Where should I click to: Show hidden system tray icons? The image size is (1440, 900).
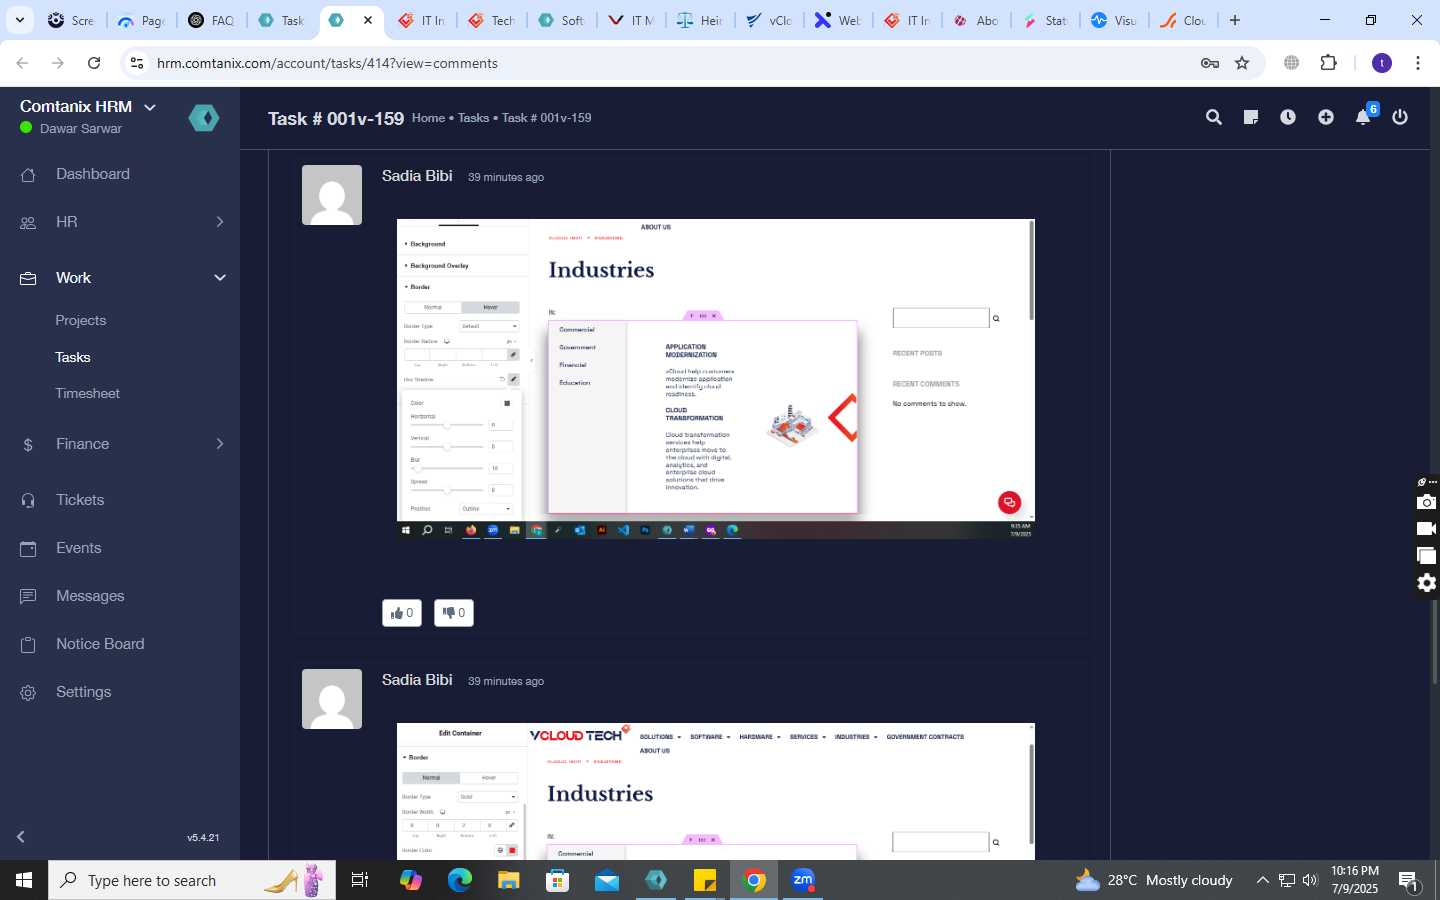pyautogui.click(x=1262, y=881)
